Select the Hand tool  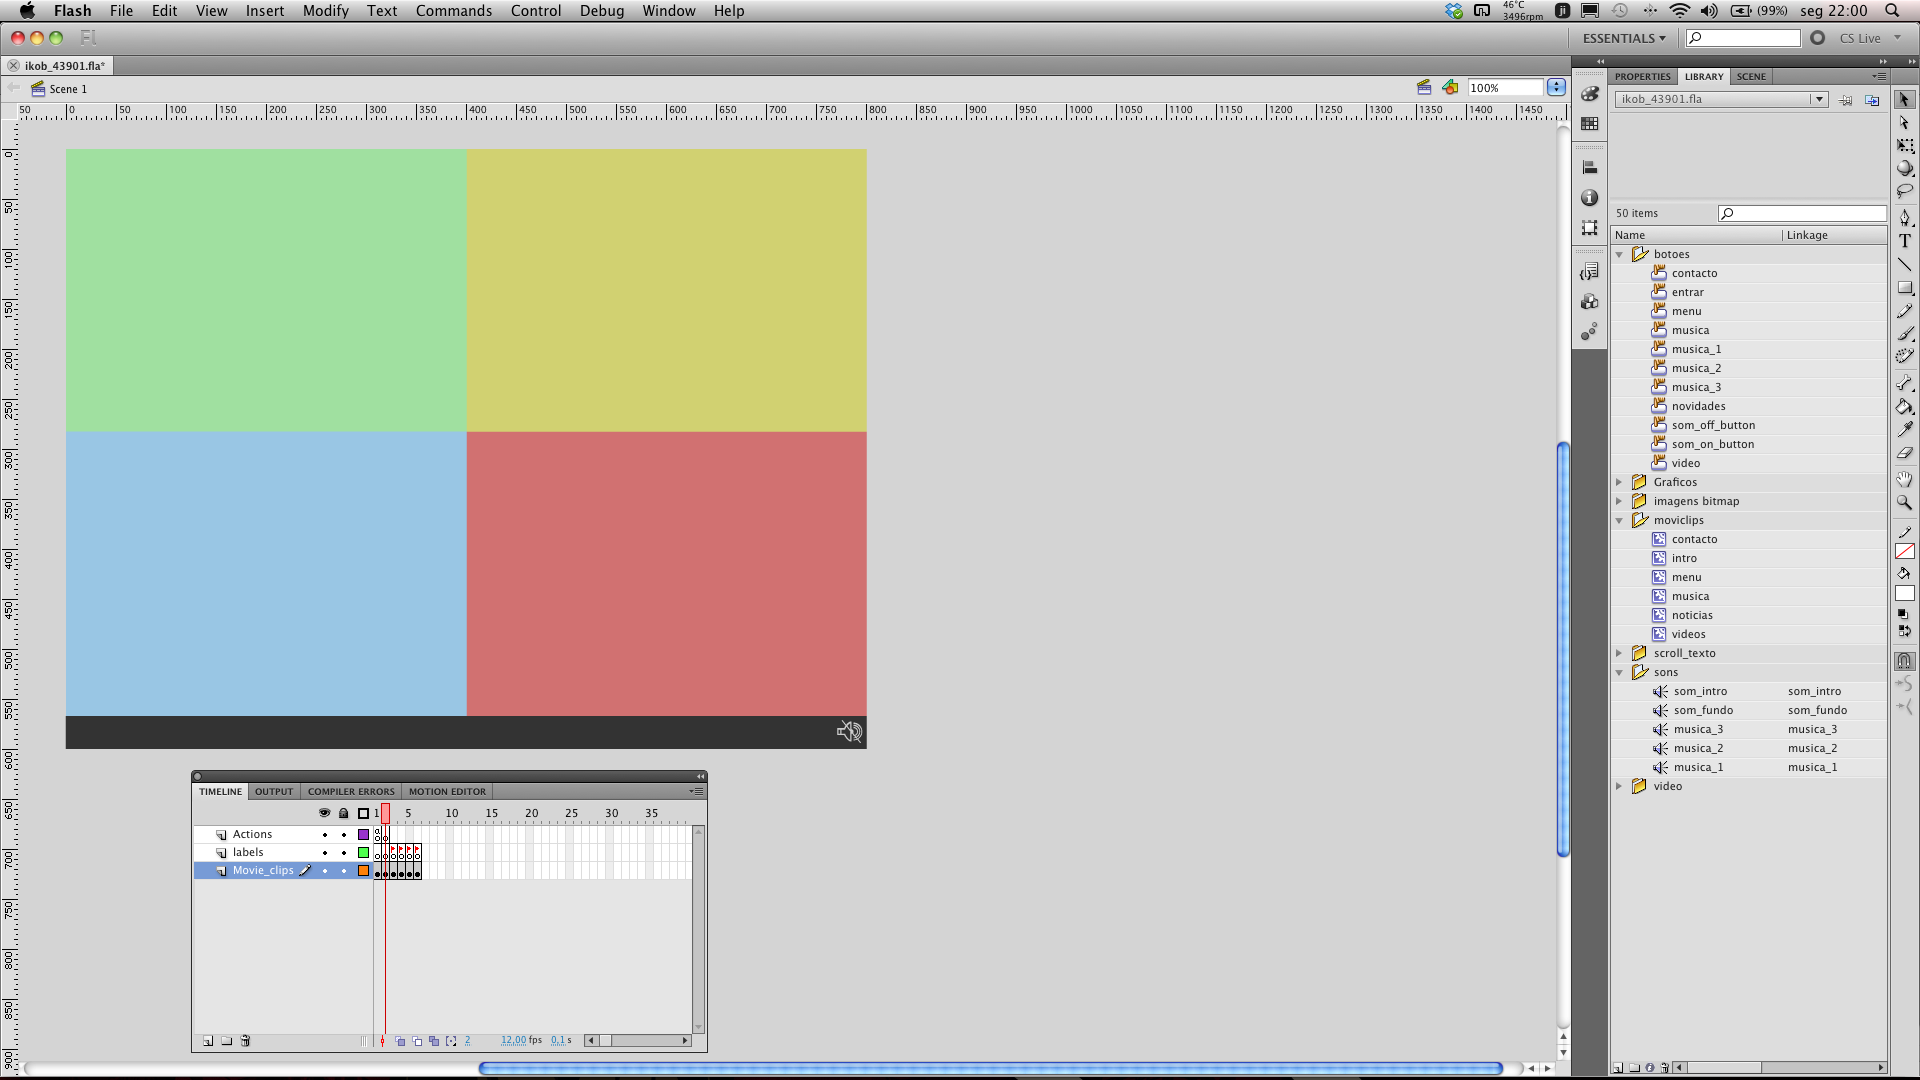(1905, 479)
